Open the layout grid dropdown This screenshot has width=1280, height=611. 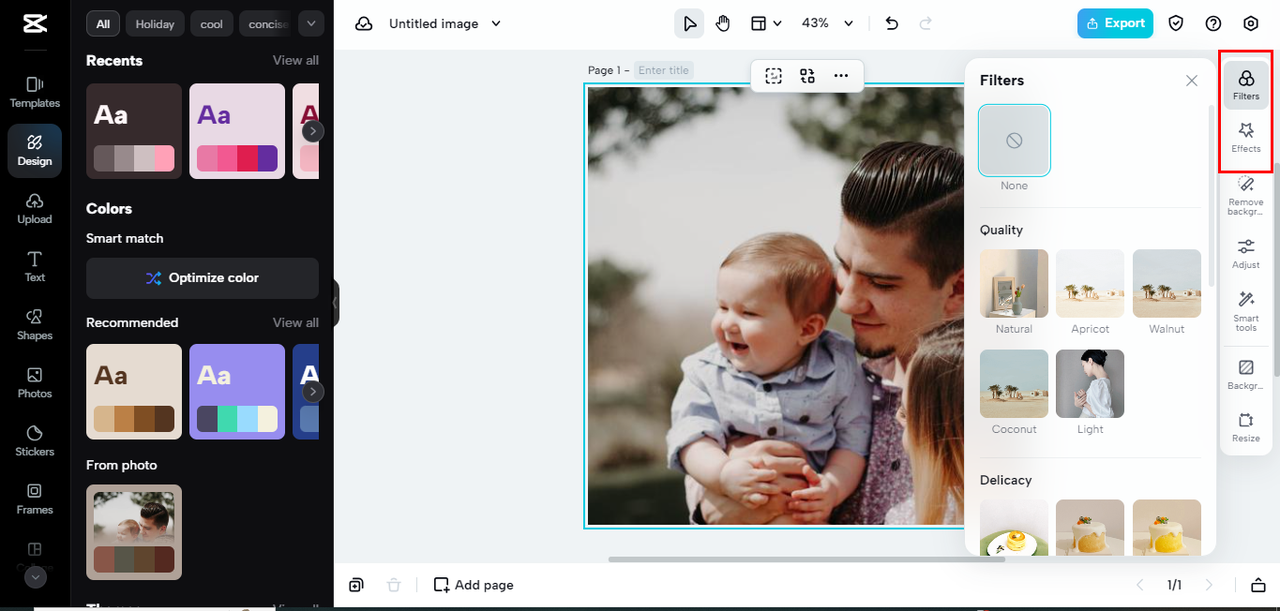[x=767, y=23]
